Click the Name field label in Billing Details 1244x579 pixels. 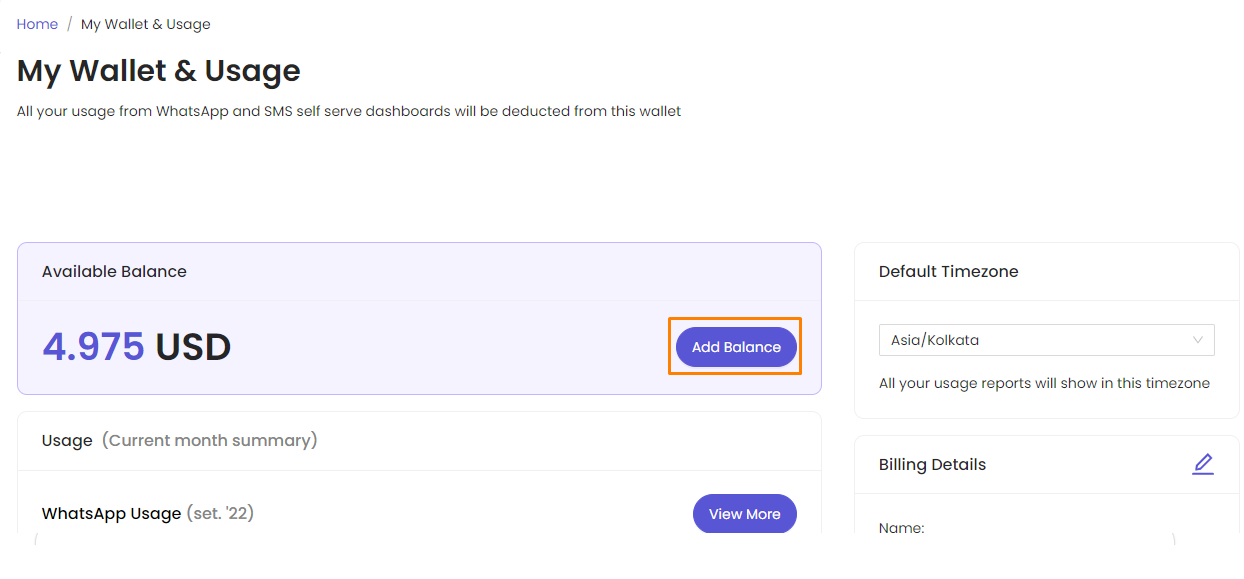click(x=901, y=528)
